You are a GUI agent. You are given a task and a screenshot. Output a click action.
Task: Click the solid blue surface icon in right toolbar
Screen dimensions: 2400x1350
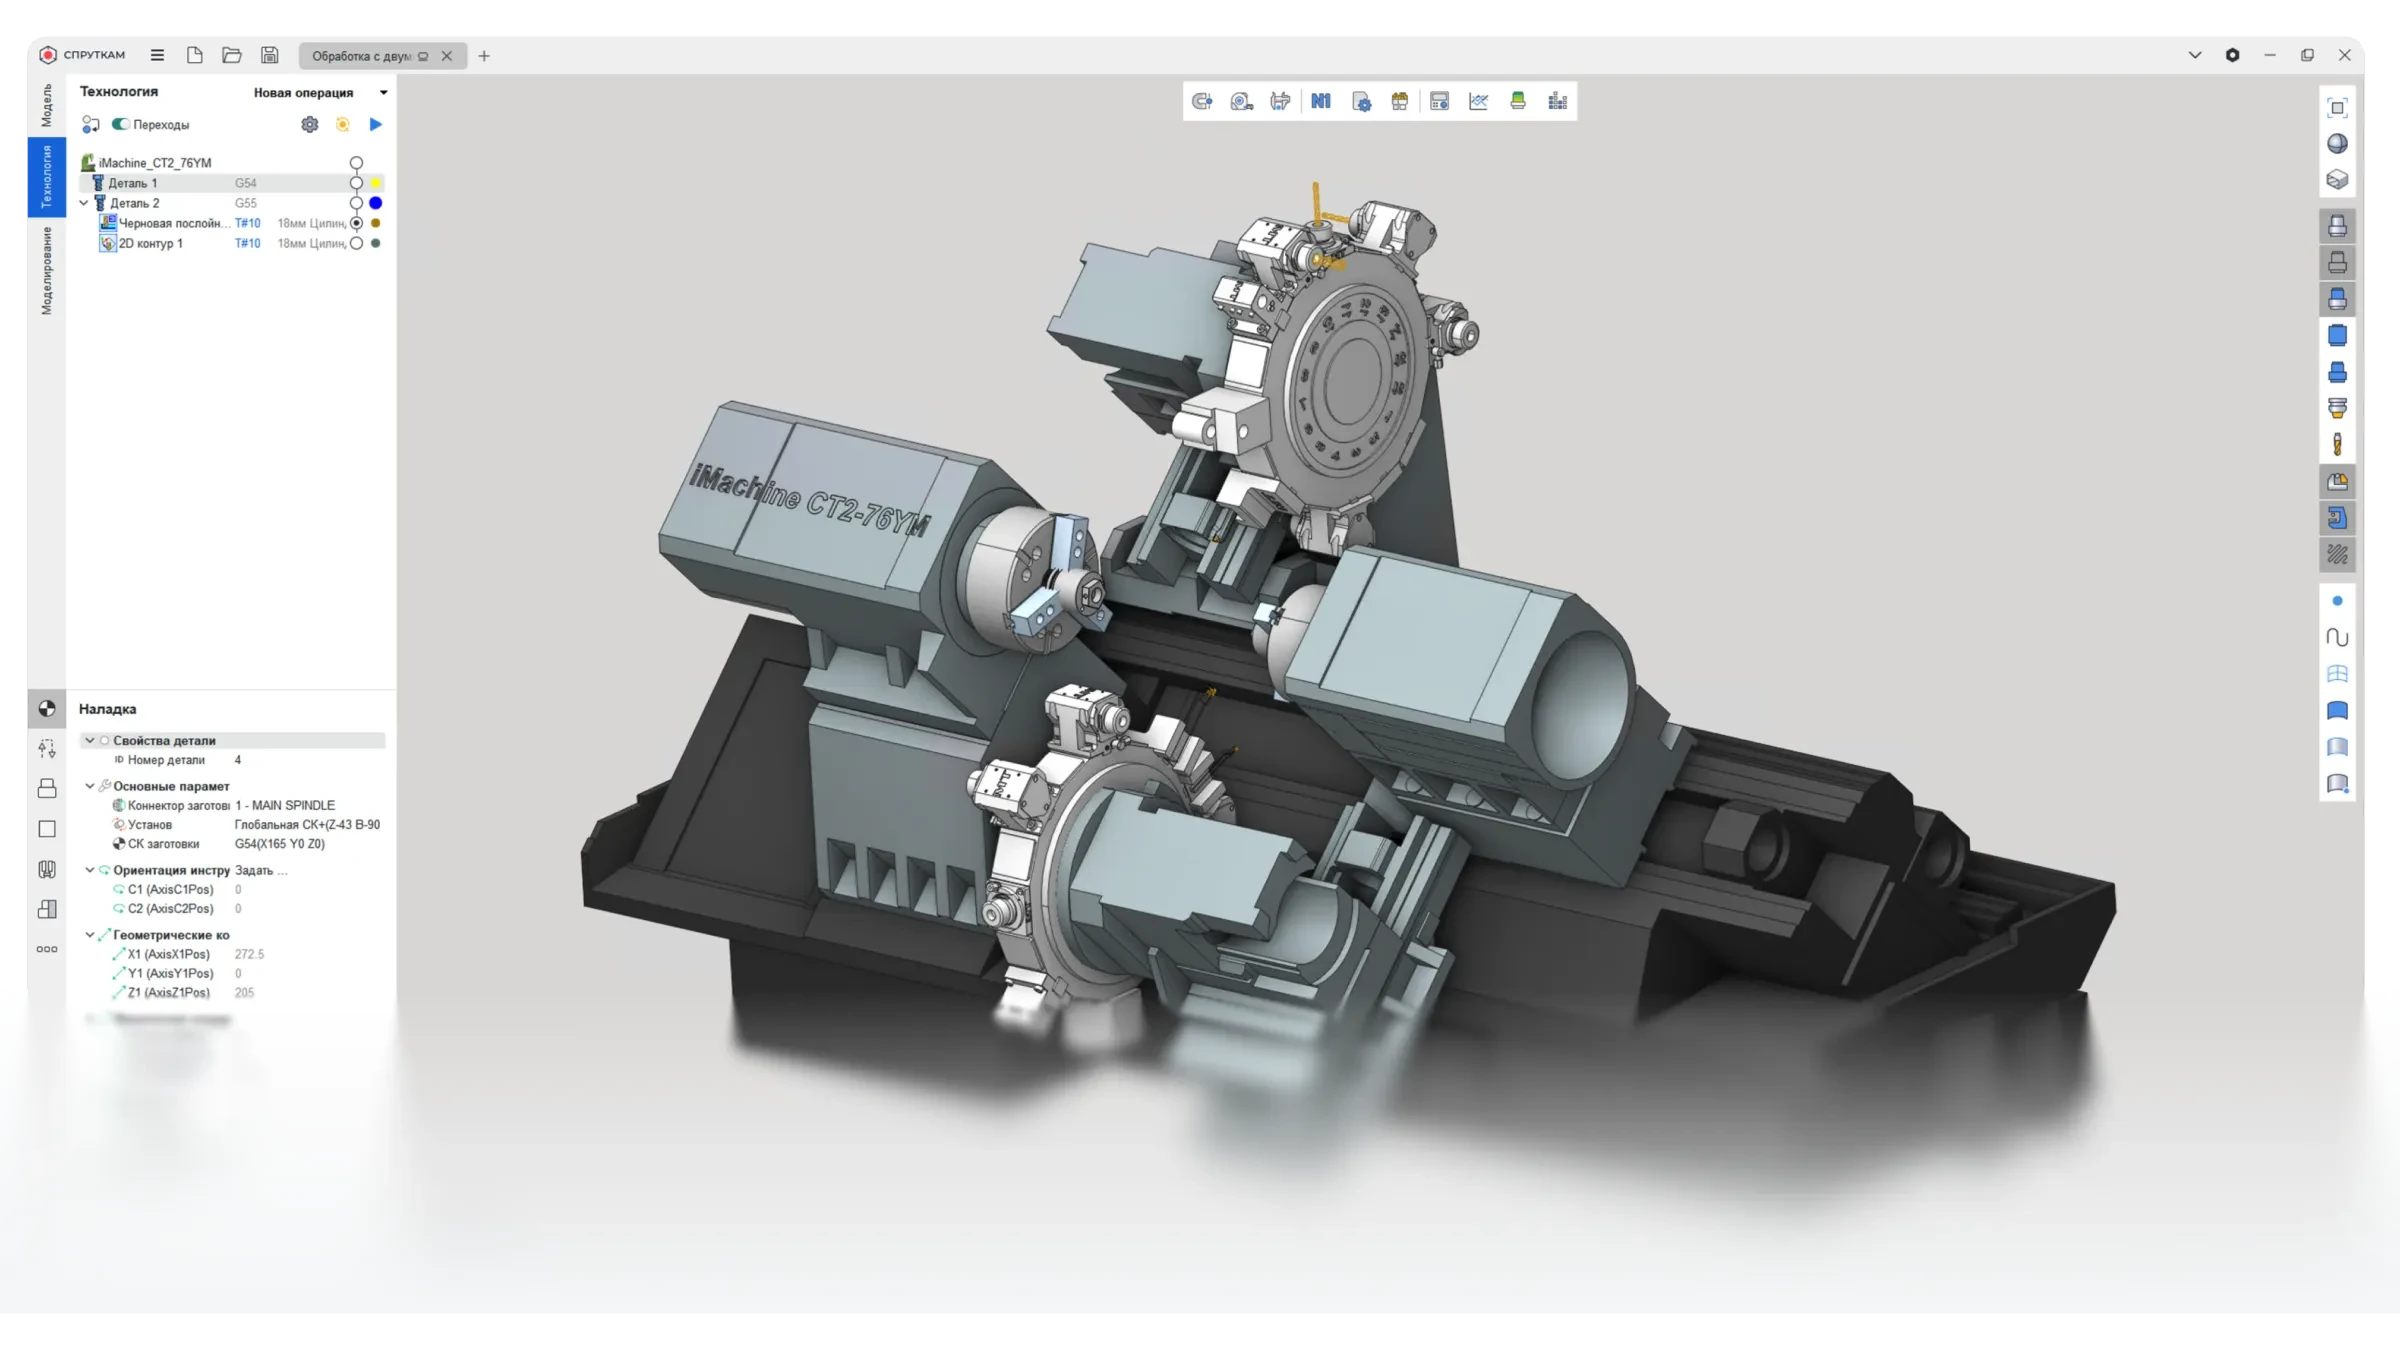pos(2337,710)
